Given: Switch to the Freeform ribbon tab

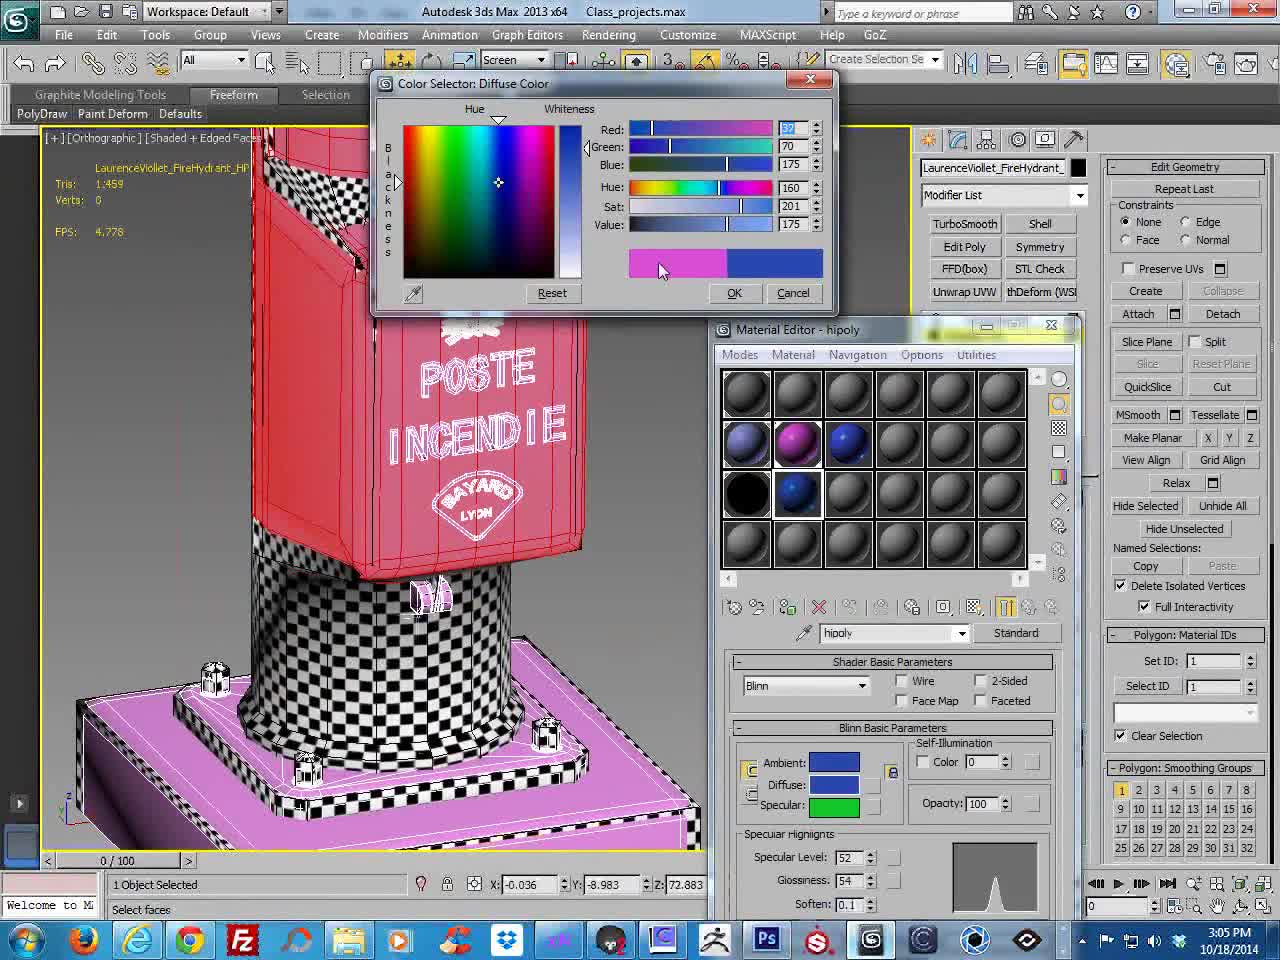Looking at the screenshot, I should point(233,95).
